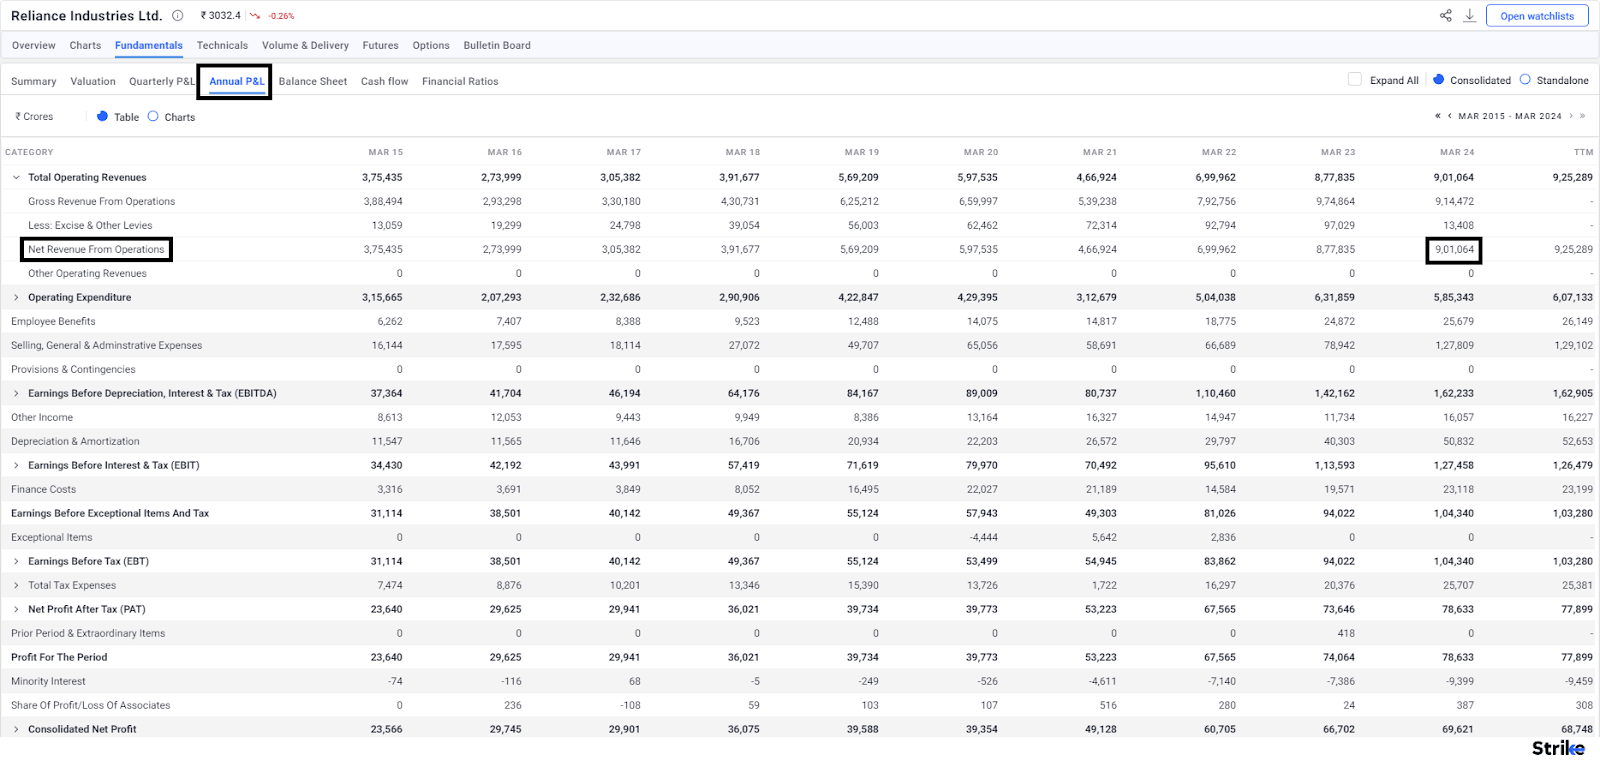Click Other Income MAR 15 value 8,613
This screenshot has width=1600, height=767.
[390, 417]
